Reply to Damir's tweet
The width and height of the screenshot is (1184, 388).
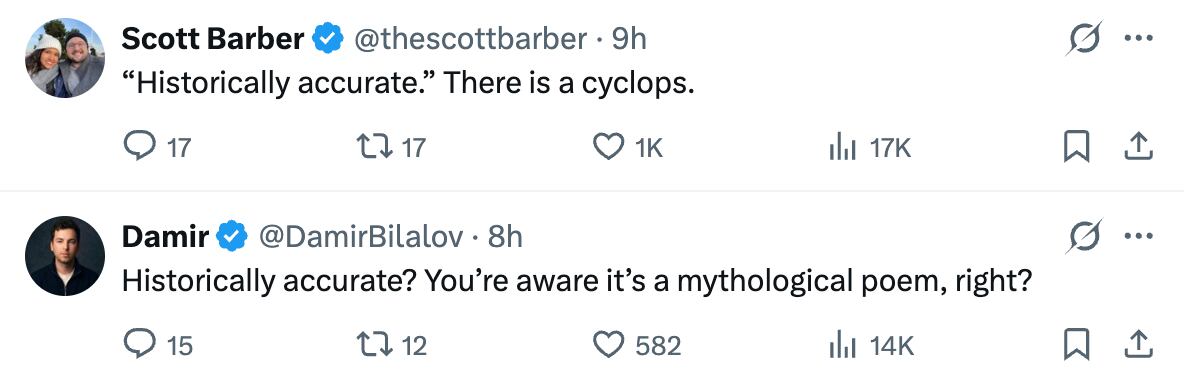[139, 344]
